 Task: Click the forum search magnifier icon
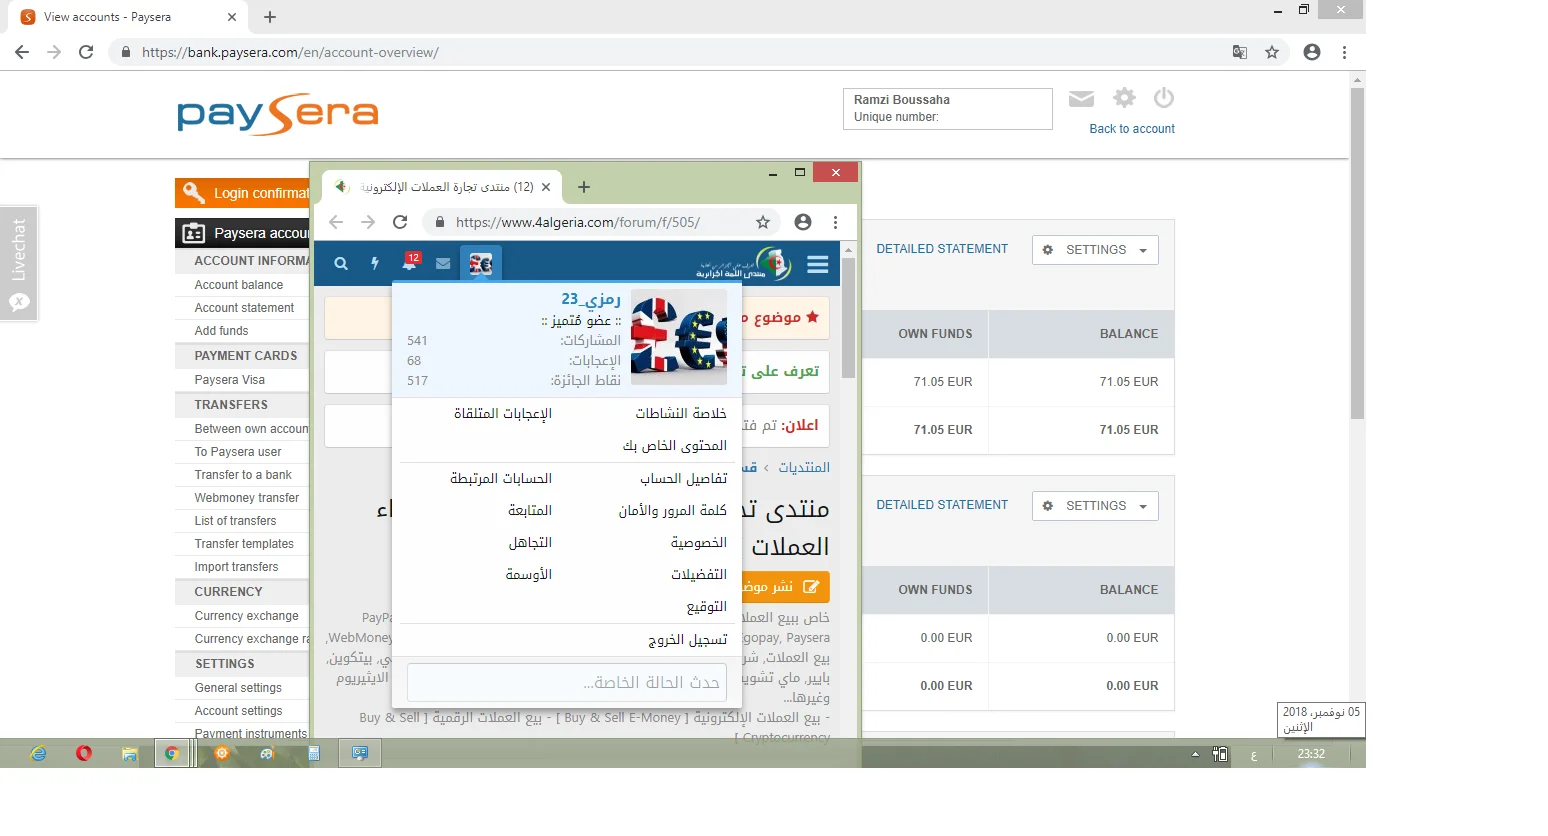341,264
